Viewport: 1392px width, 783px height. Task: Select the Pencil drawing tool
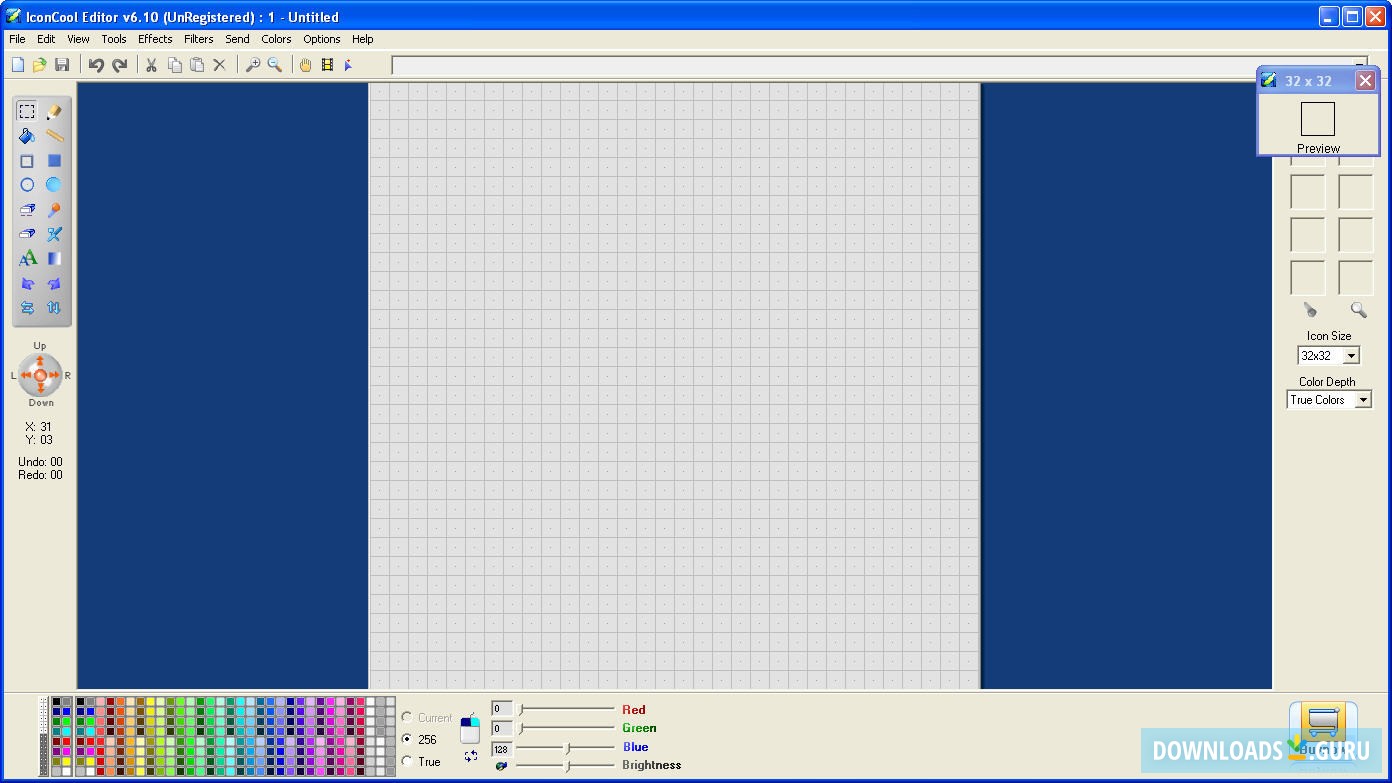tap(54, 111)
